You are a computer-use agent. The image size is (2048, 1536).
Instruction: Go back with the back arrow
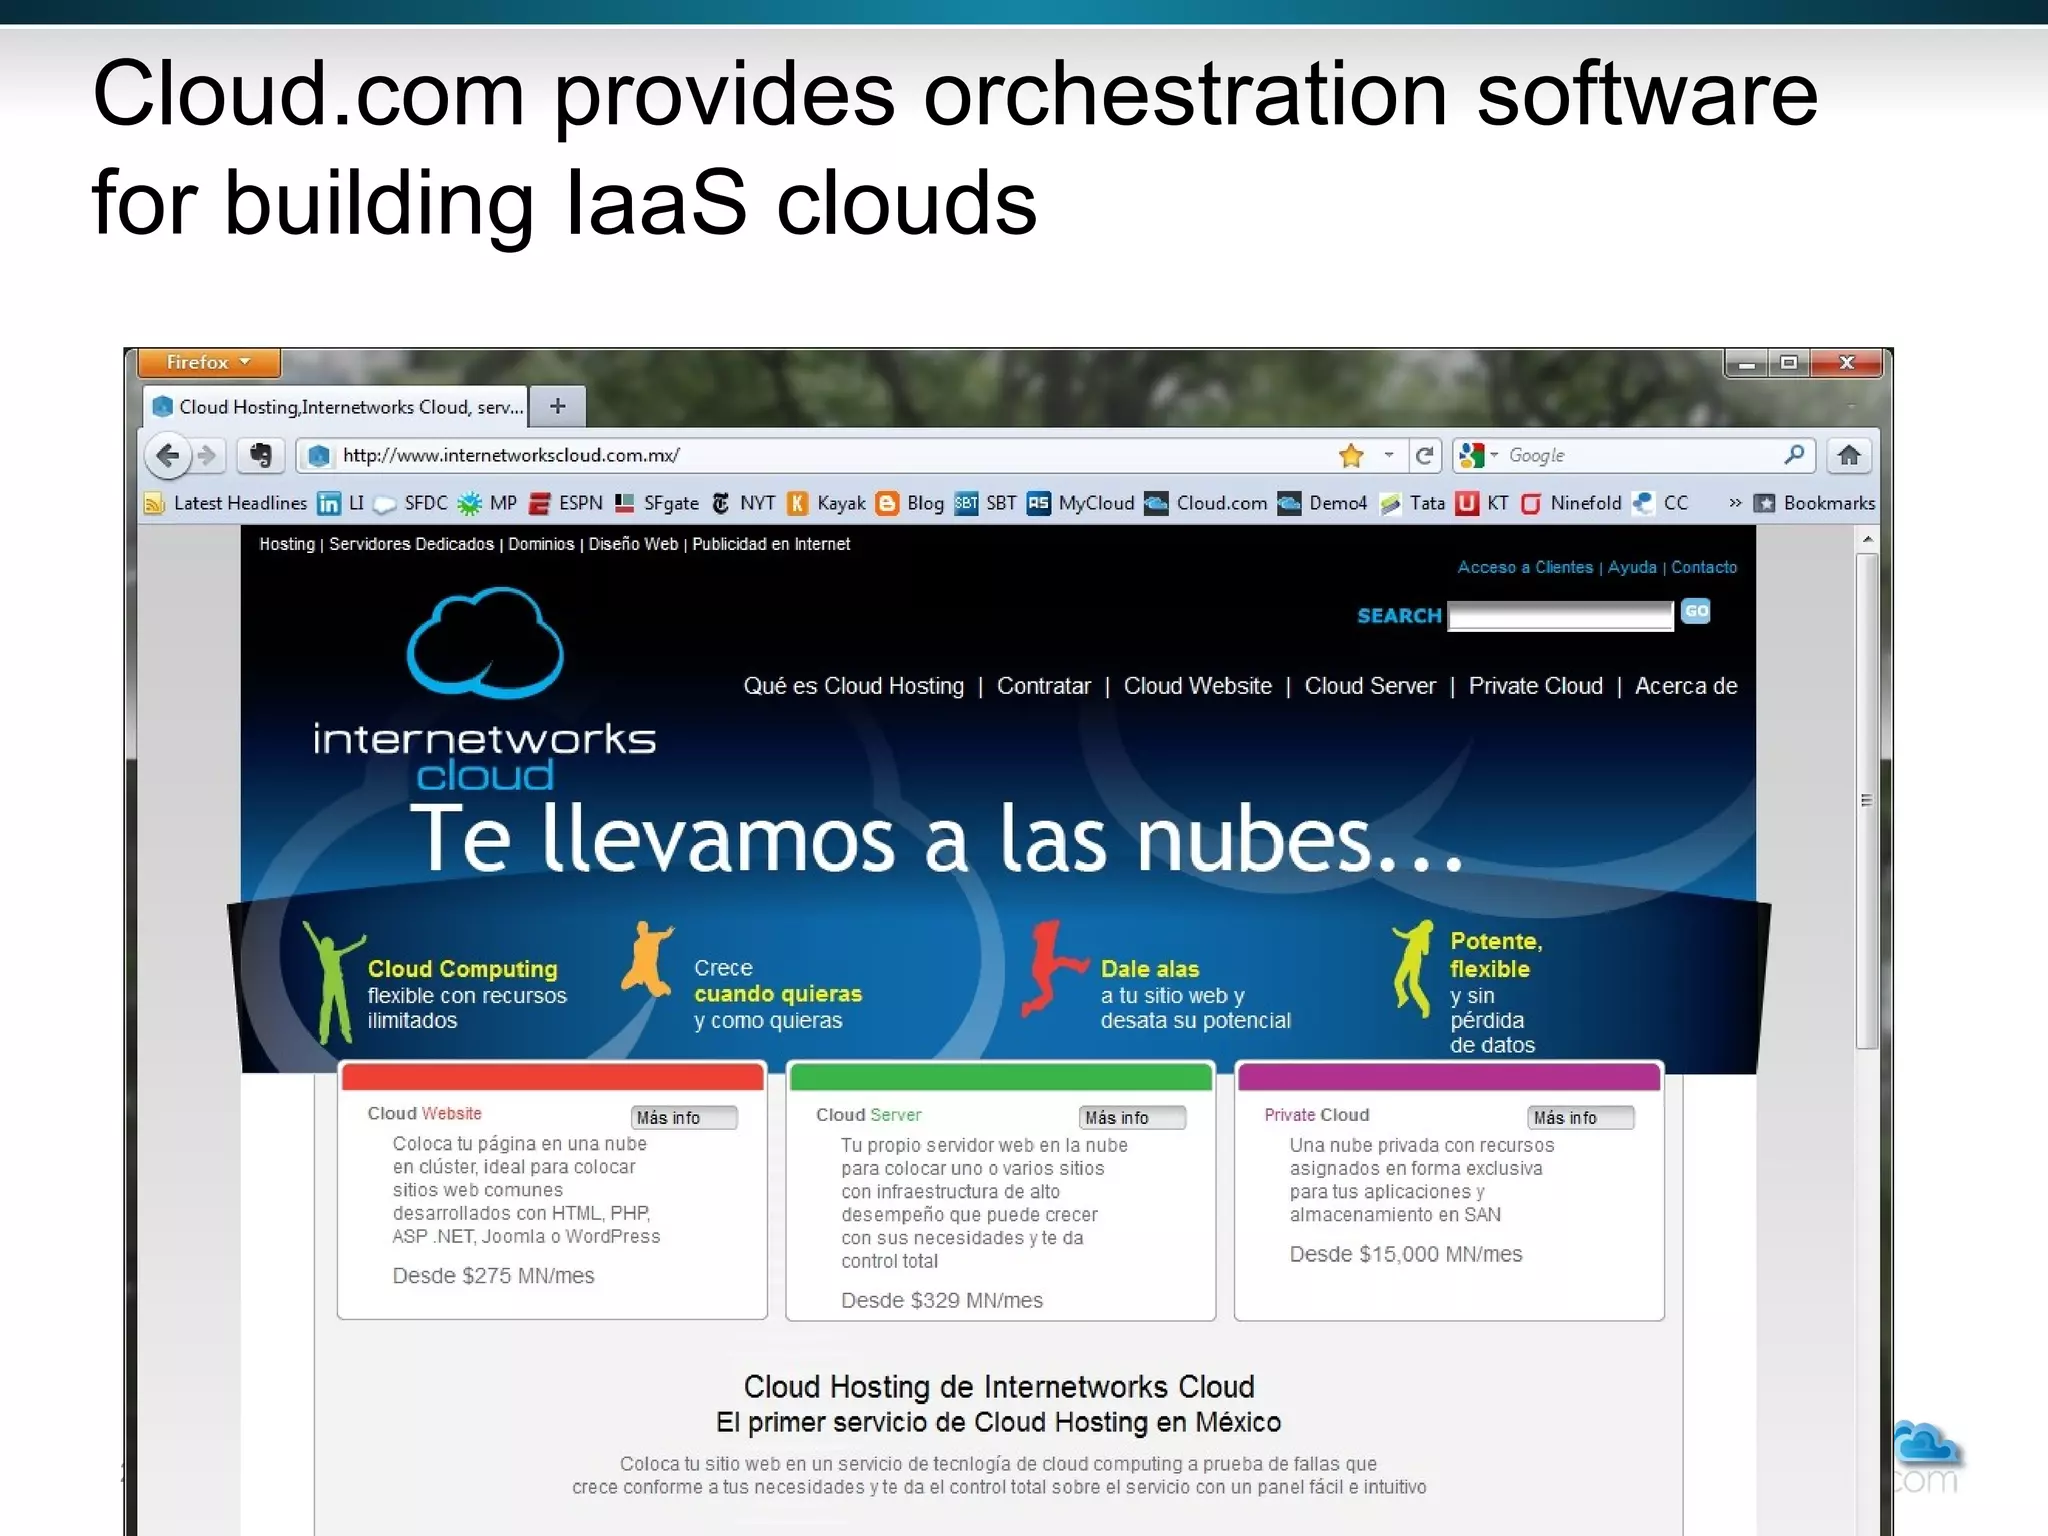click(168, 456)
